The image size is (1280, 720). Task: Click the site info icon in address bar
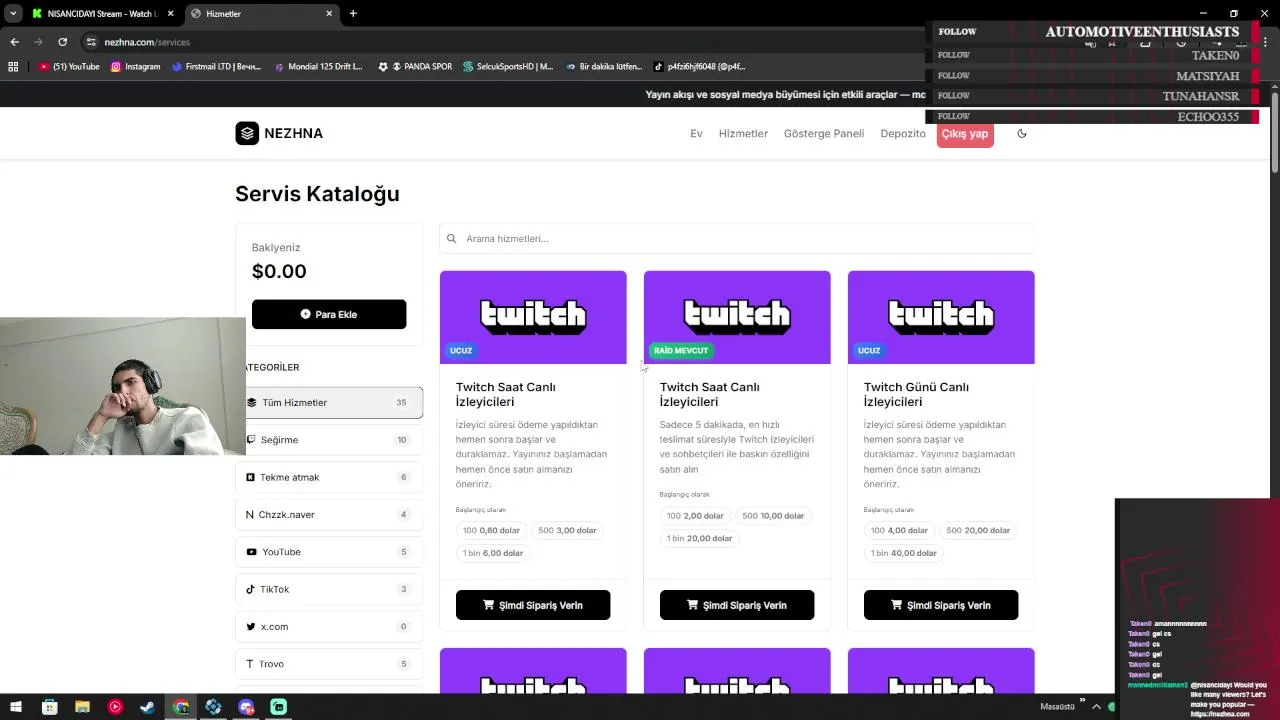[x=91, y=42]
